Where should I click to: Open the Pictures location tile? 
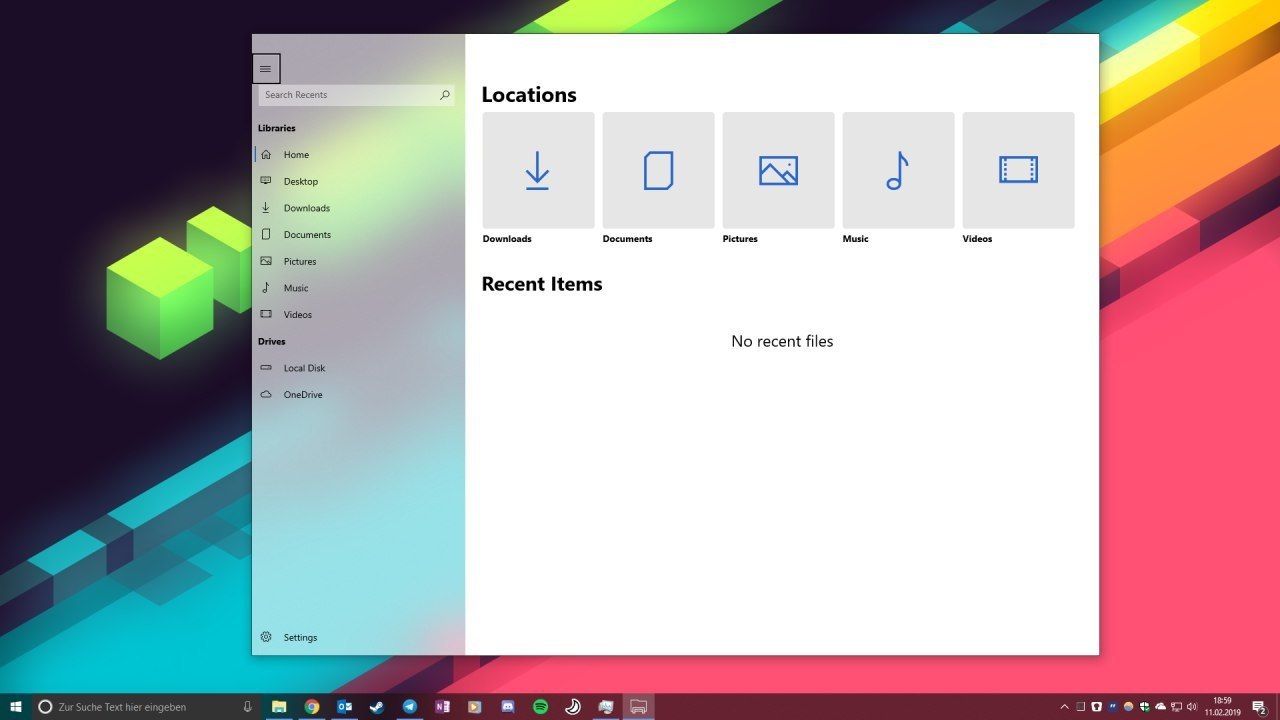coord(778,170)
